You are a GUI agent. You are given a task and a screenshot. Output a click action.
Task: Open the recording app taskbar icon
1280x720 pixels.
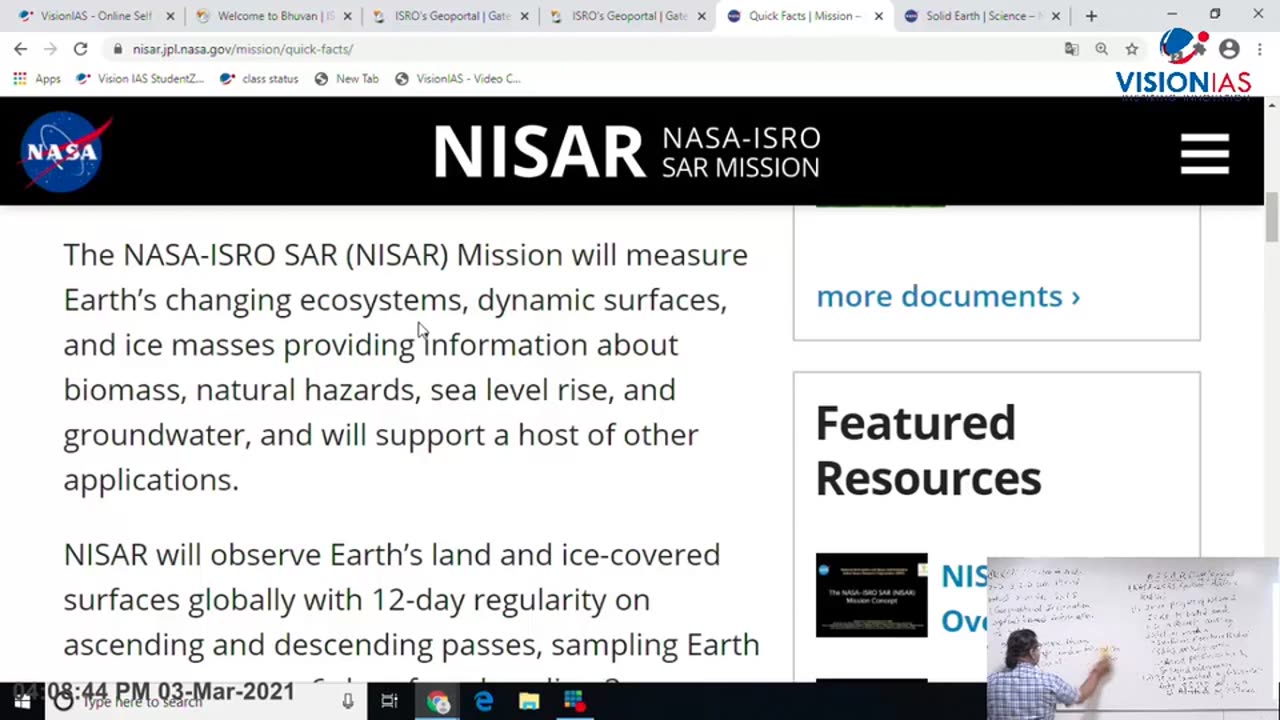coord(573,701)
